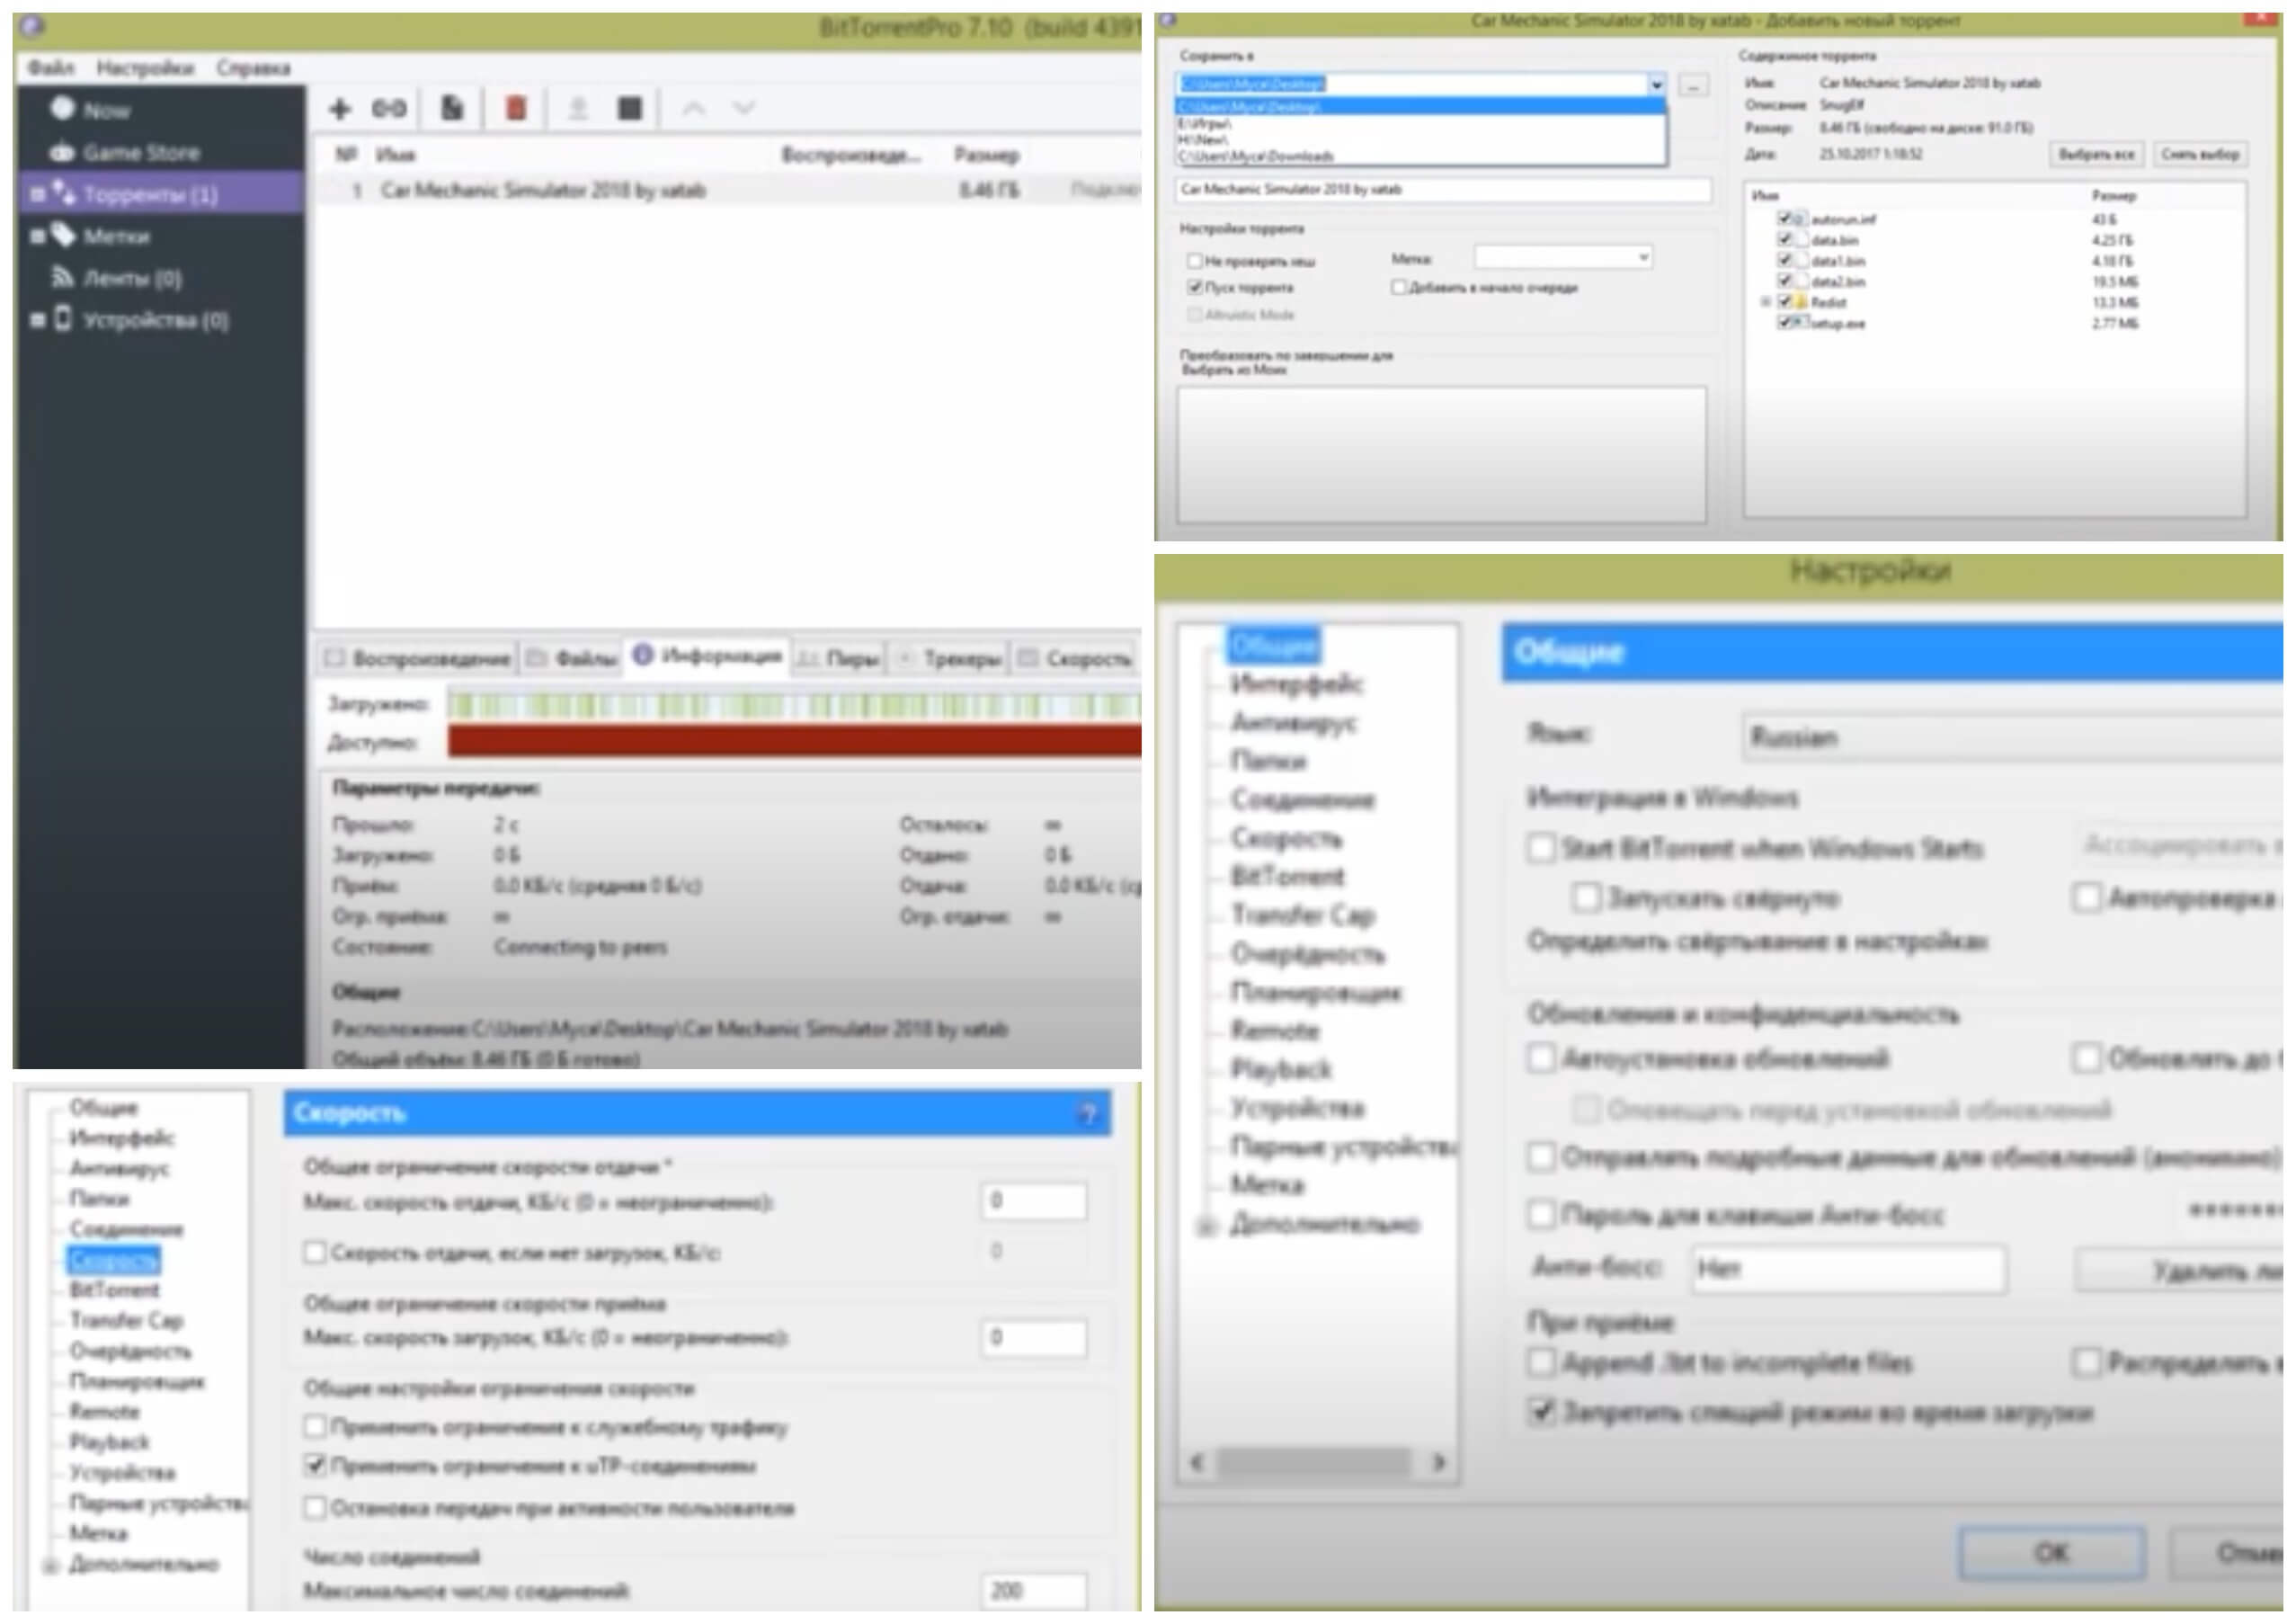Click the Загружено pieces progress bar

(794, 705)
